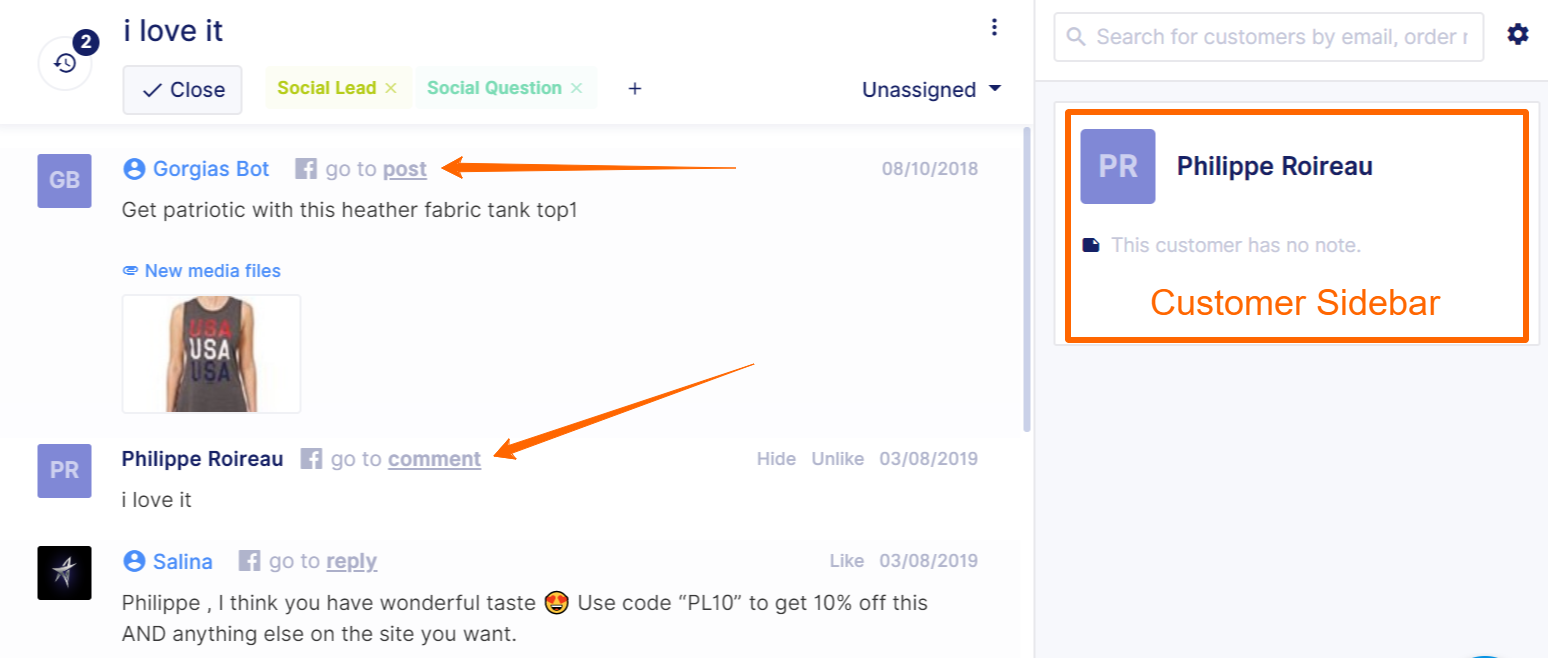Remove the Social Question tag
This screenshot has height=658, width=1548.
pos(576,88)
